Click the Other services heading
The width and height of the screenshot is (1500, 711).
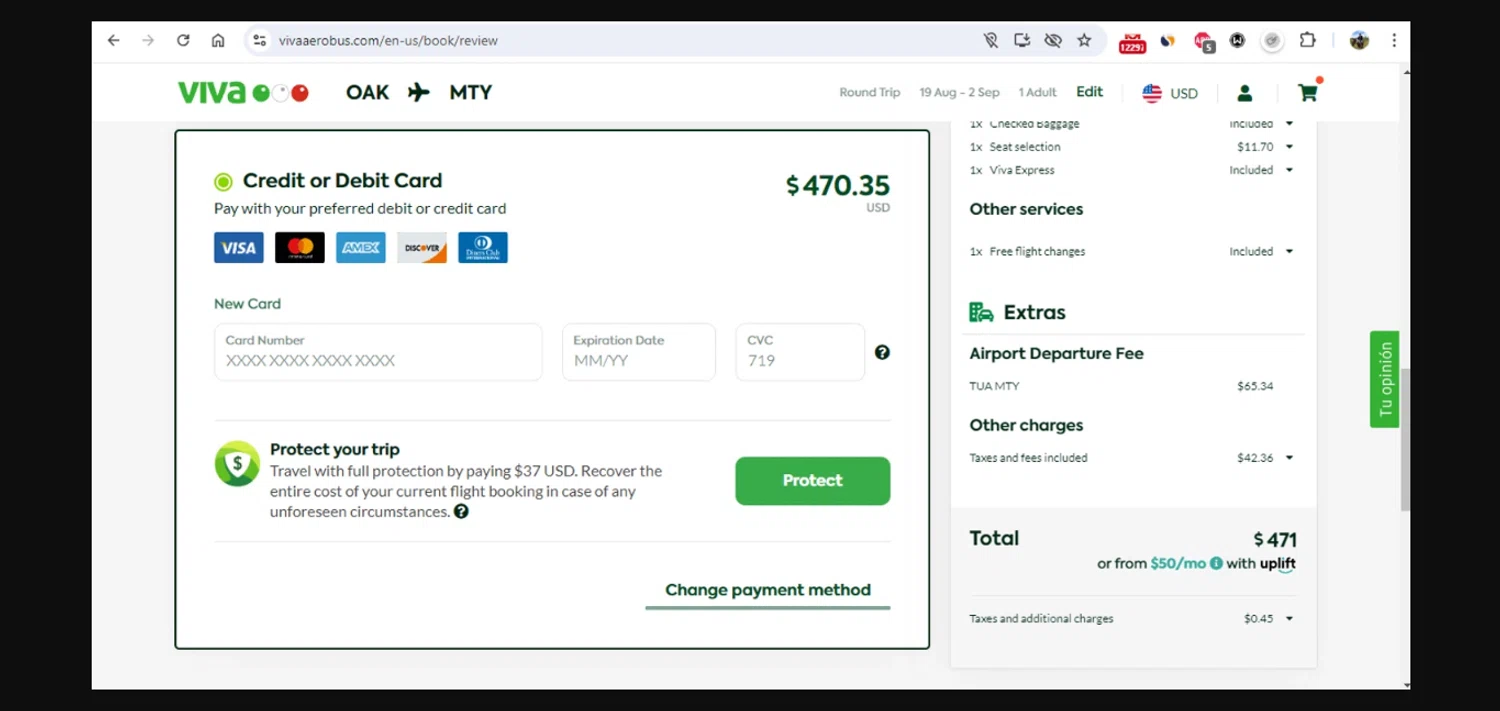(x=1026, y=210)
